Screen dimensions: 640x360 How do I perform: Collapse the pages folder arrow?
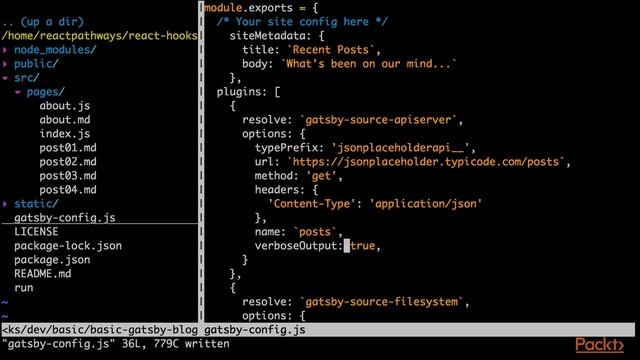(18, 92)
